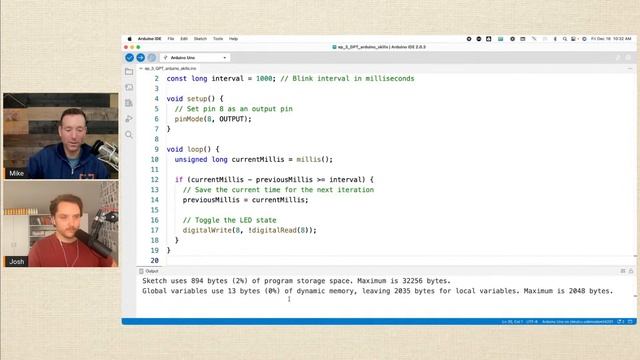
Task: Click the Verify checkmark button
Action: pyautogui.click(x=129, y=58)
